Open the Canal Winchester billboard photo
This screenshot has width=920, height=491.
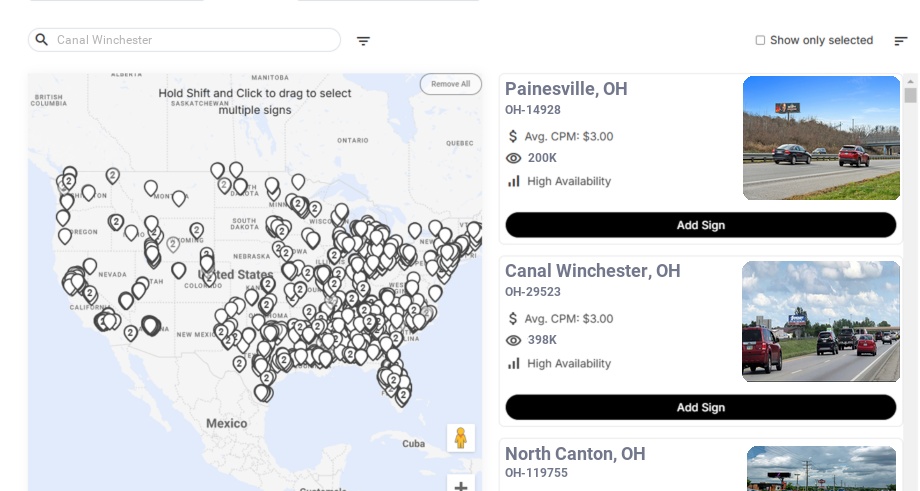(821, 321)
